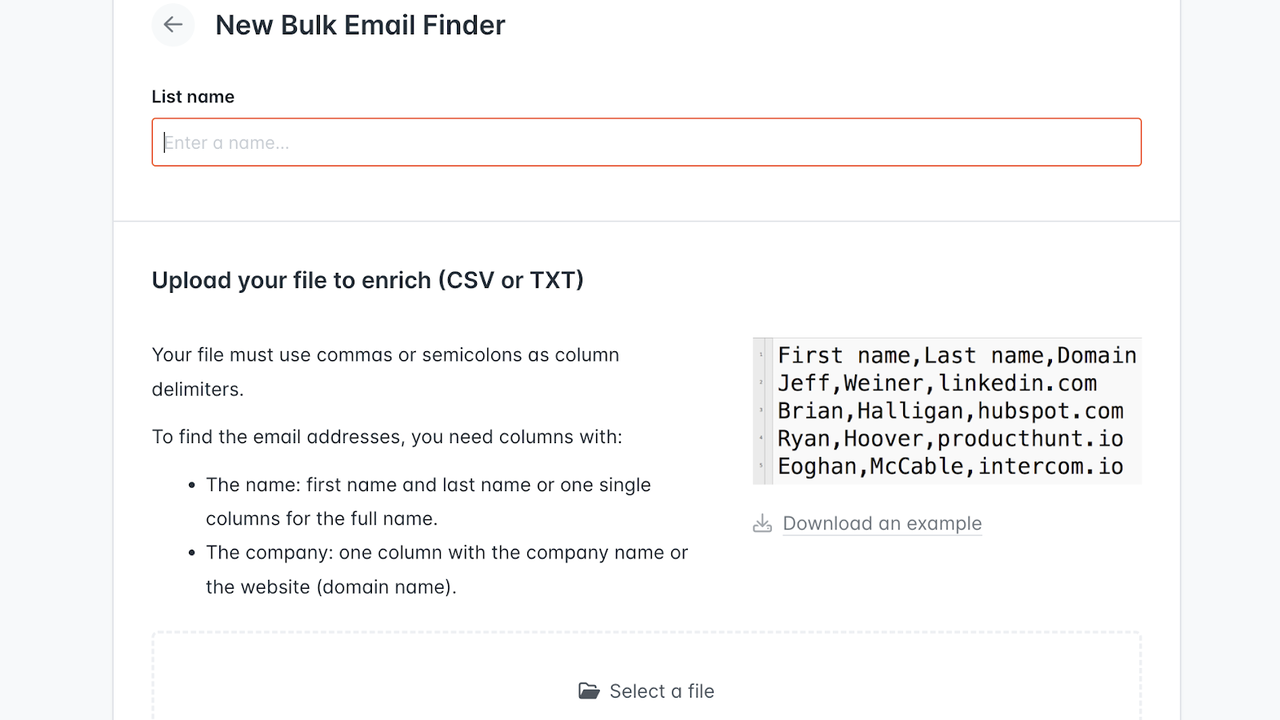Click the example CSV preview's line-number gutter

(763, 411)
